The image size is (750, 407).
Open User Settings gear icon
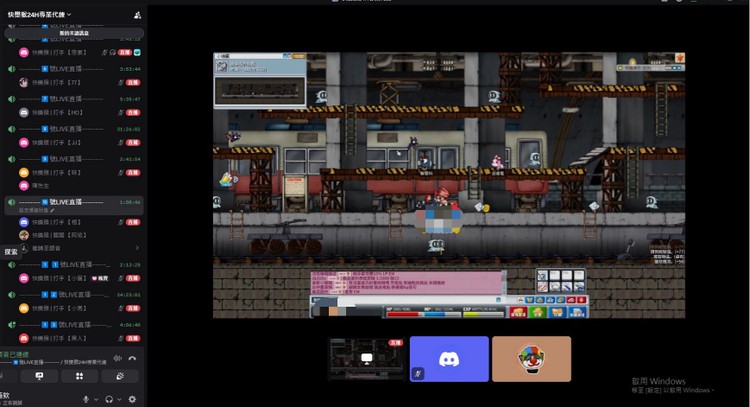tap(132, 399)
